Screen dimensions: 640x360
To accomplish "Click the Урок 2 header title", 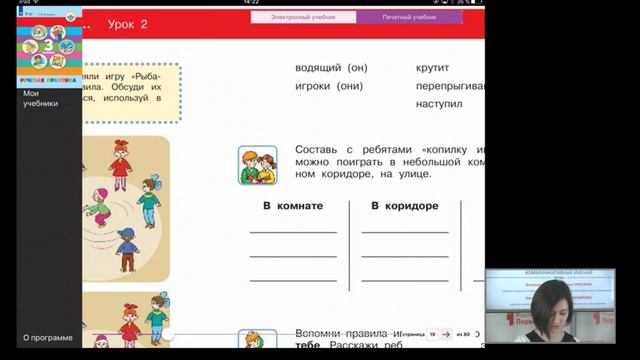I will tap(127, 24).
